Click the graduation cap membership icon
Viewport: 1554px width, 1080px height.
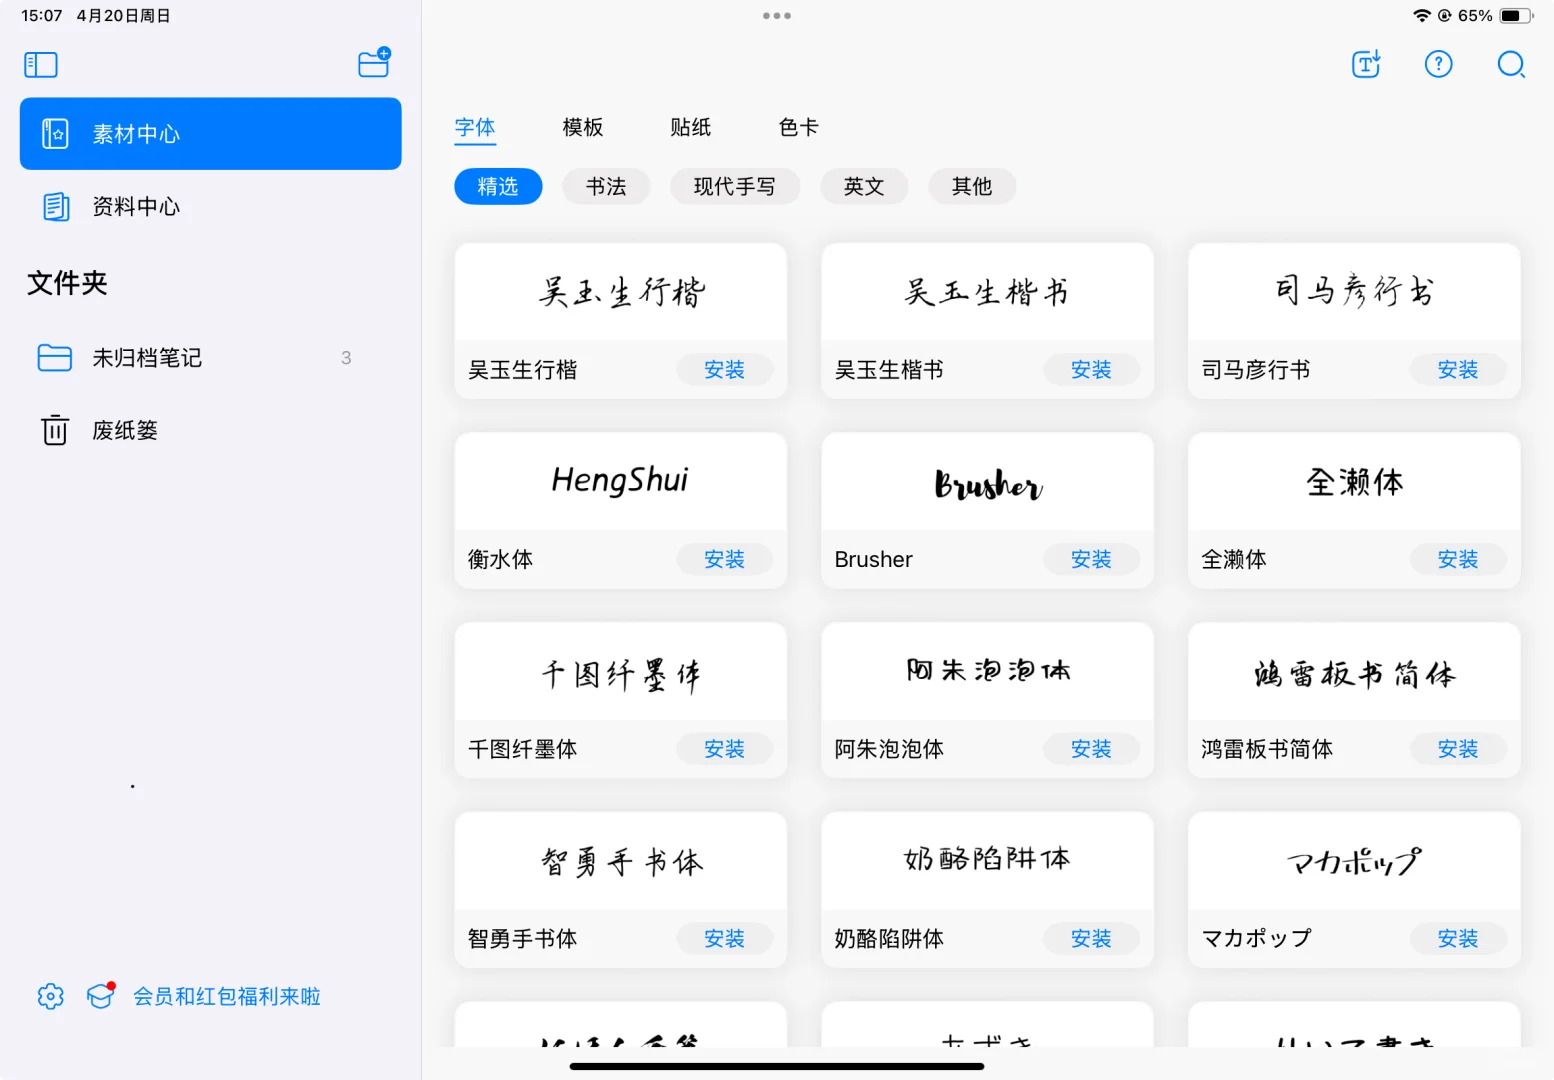coord(100,996)
